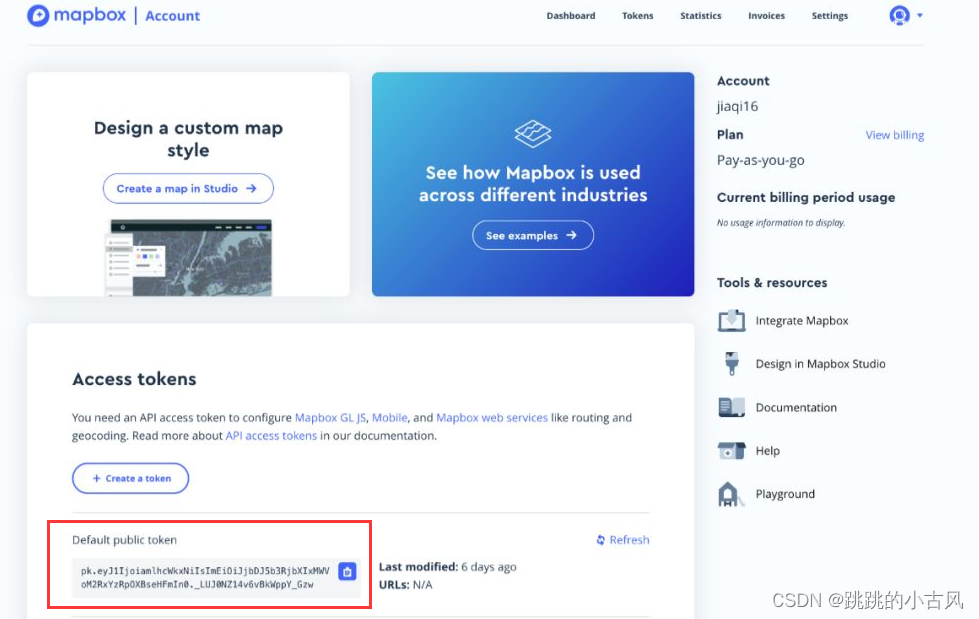Click the Create a token button

tap(130, 478)
